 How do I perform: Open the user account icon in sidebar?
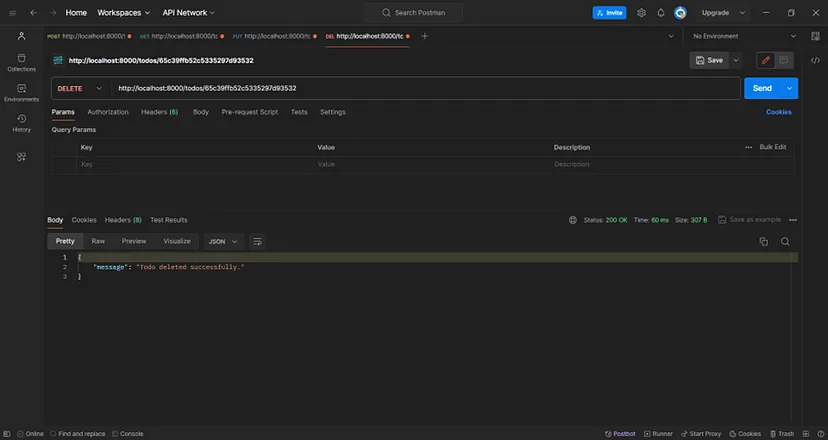point(22,36)
